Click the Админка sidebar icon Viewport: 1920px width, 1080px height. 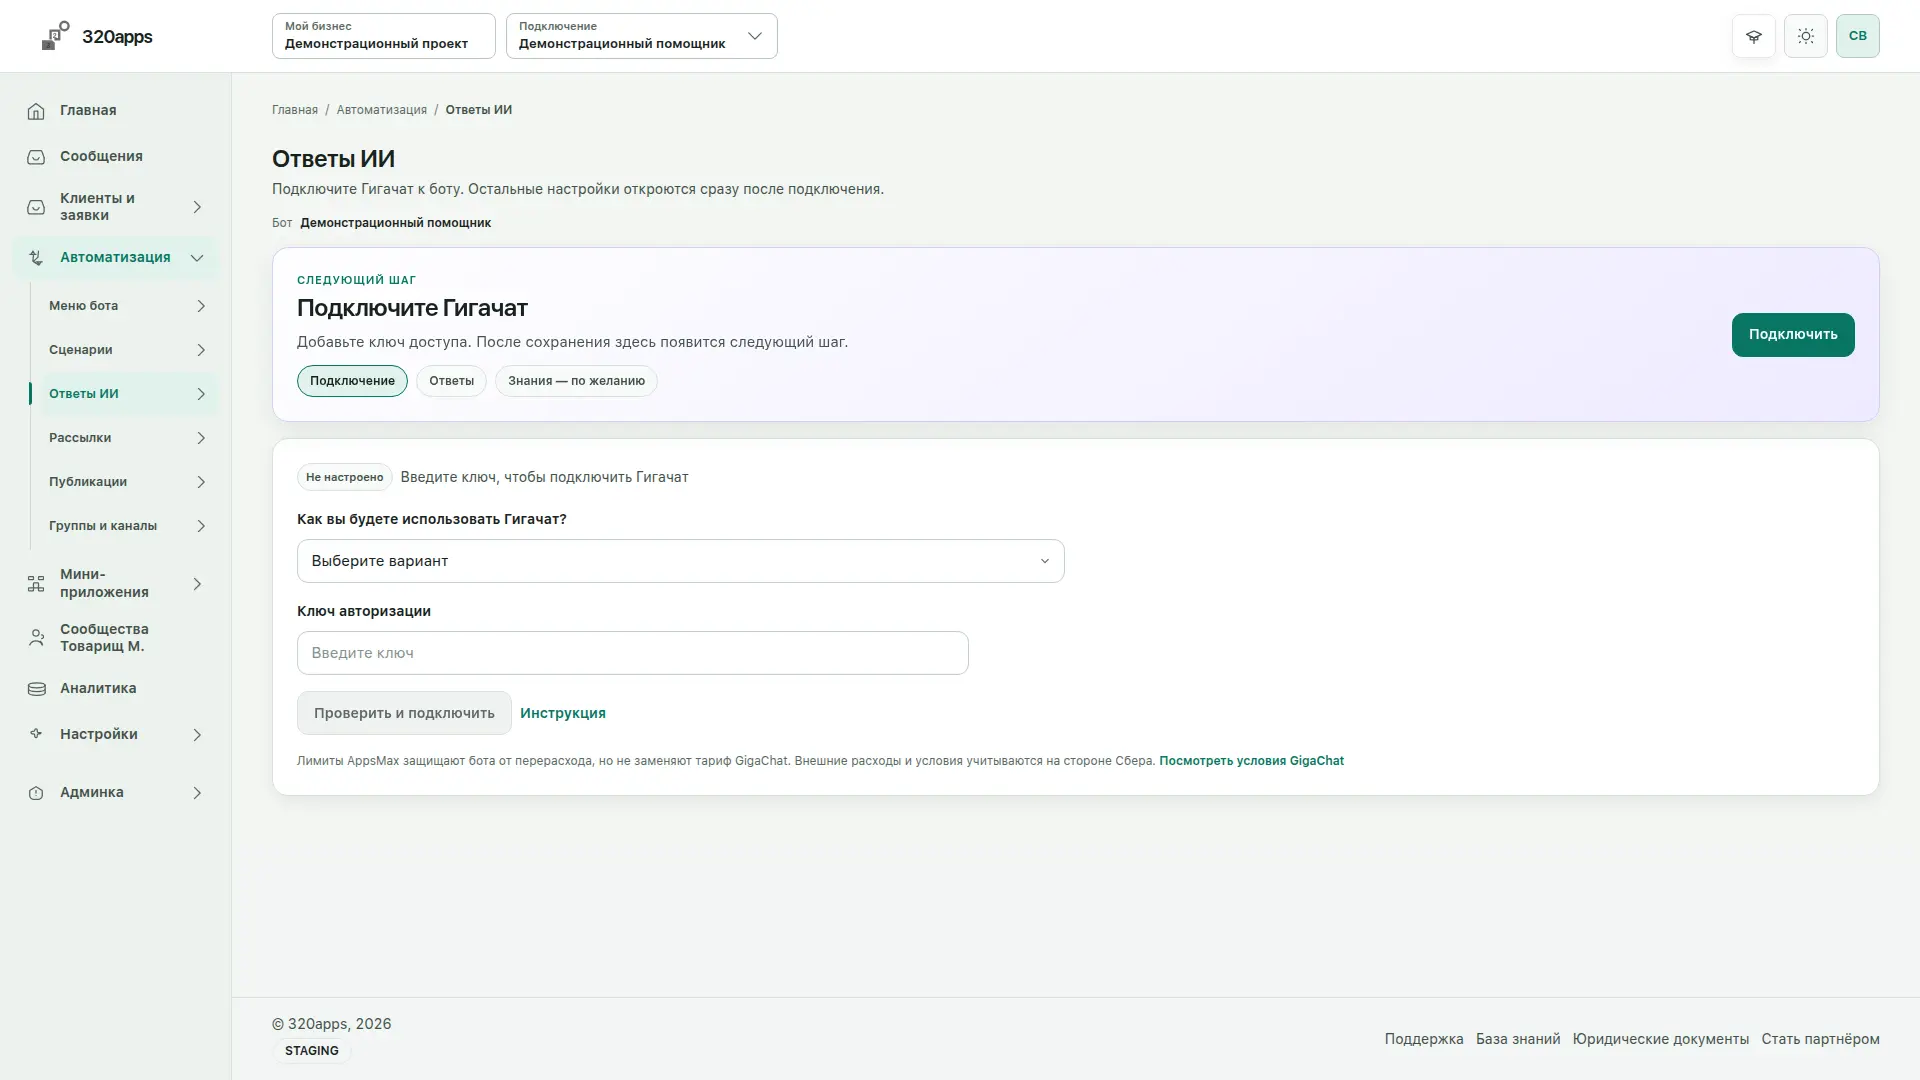pos(36,793)
